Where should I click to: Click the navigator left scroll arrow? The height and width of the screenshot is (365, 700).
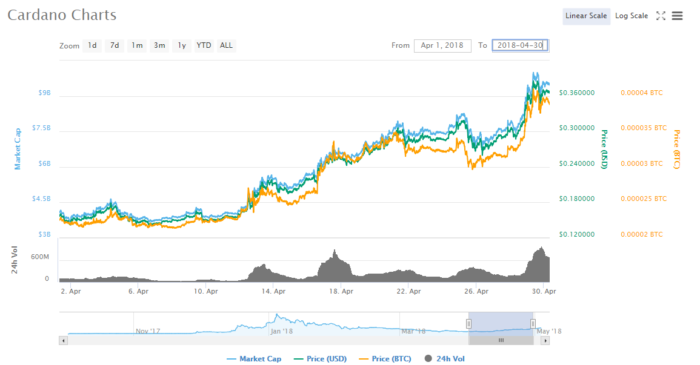point(63,340)
